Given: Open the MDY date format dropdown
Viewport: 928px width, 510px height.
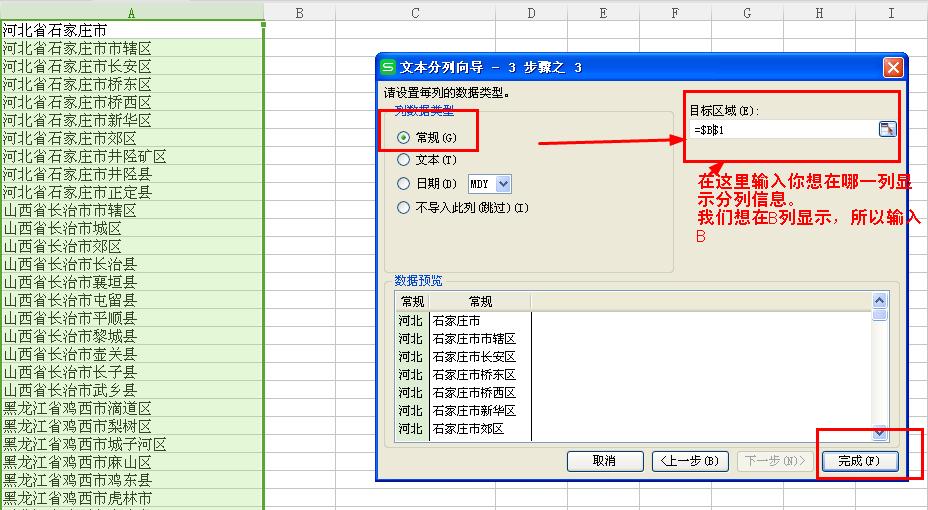Looking at the screenshot, I should [503, 184].
